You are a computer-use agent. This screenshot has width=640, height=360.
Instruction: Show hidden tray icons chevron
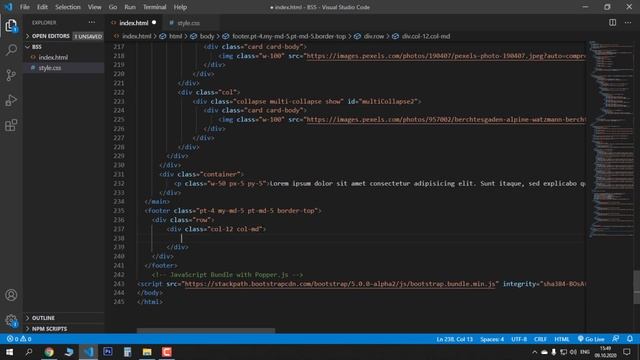[x=534, y=352]
